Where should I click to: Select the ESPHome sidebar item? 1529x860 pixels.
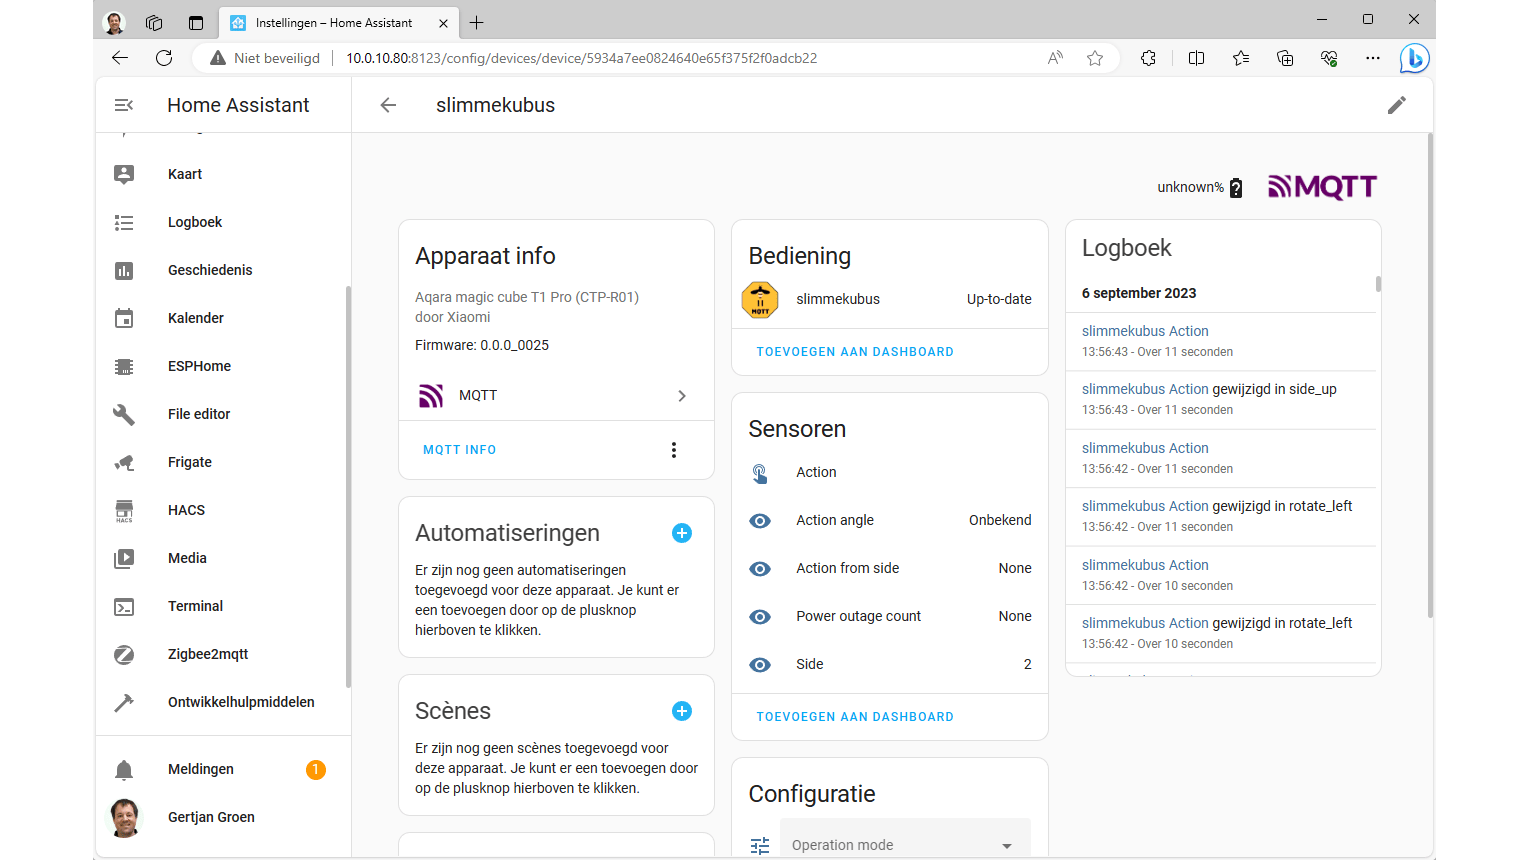[x=199, y=366]
